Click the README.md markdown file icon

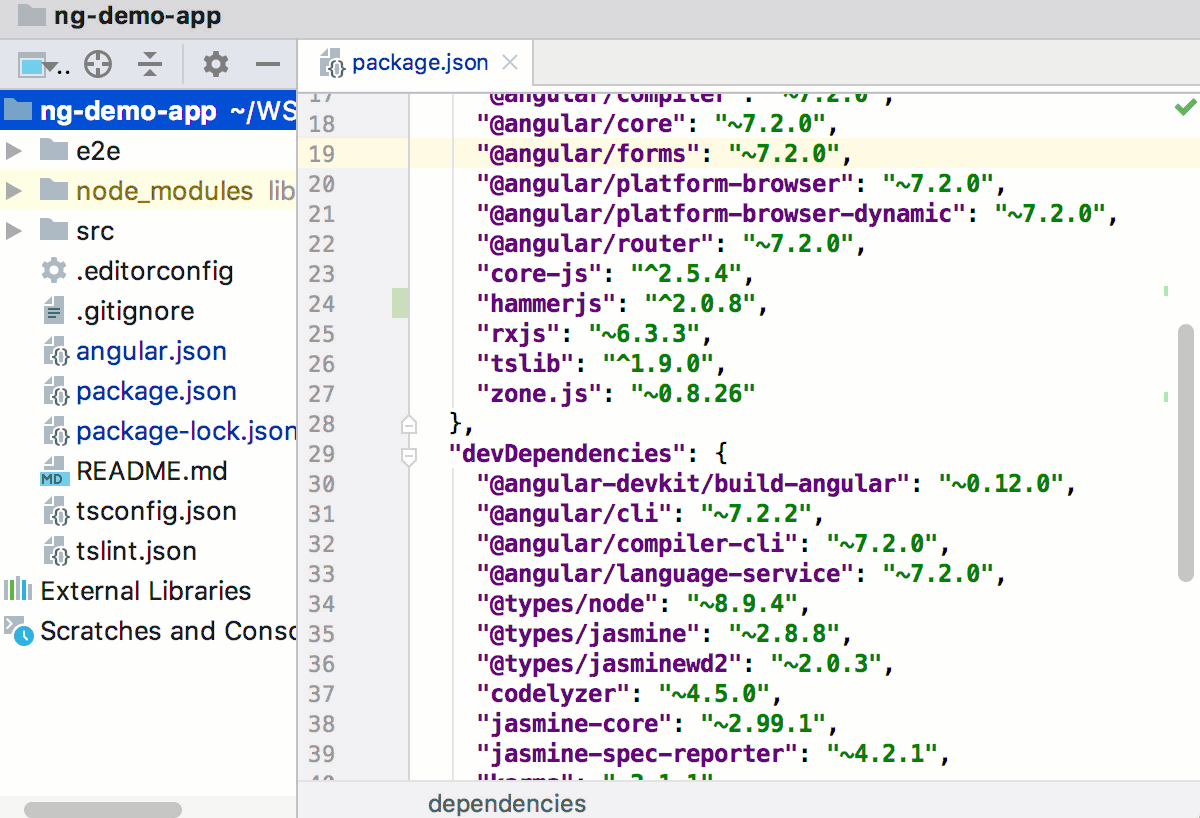(x=56, y=471)
